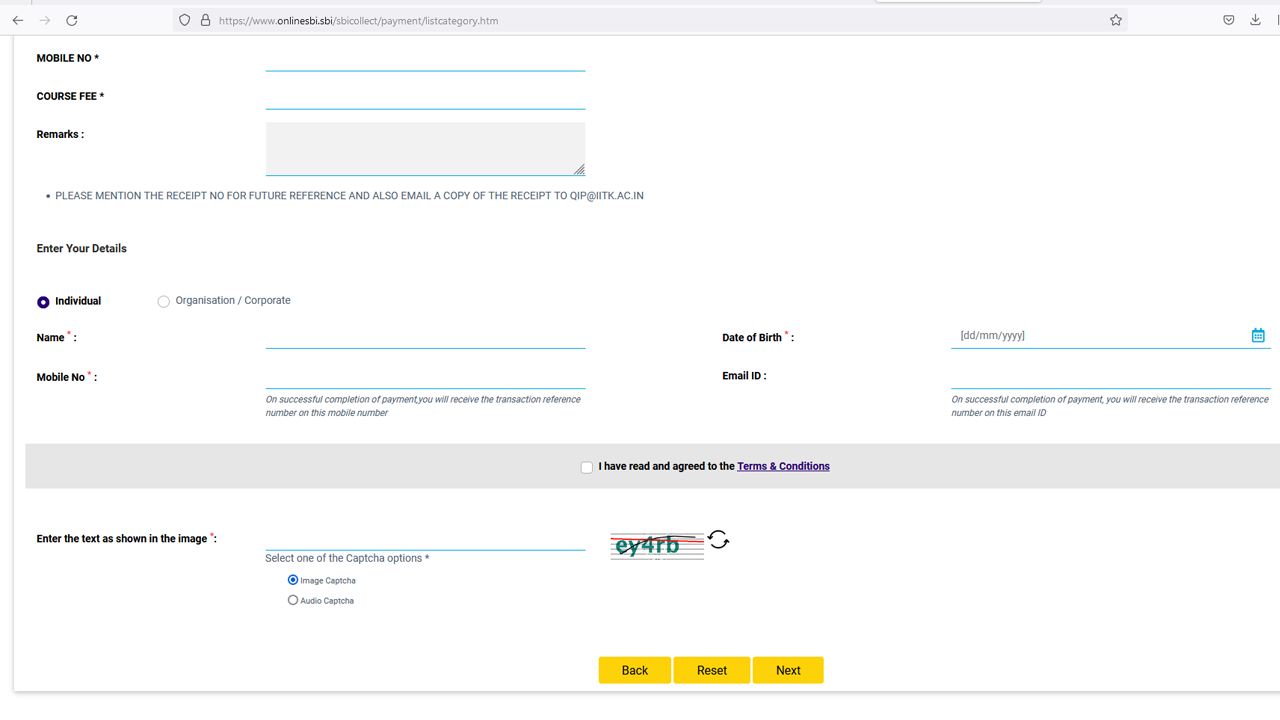This screenshot has width=1280, height=720.
Task: Focus the Email ID input field
Action: 1110,377
